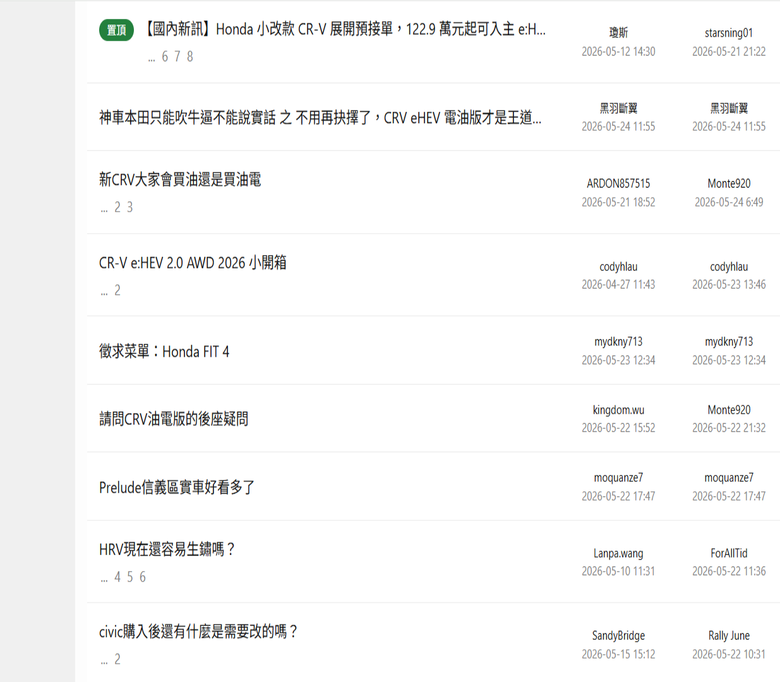Viewport: 780px width, 682px height.
Task: Open the civic購入後還有什麼是需要改的嗎 thread
Action: coord(198,632)
